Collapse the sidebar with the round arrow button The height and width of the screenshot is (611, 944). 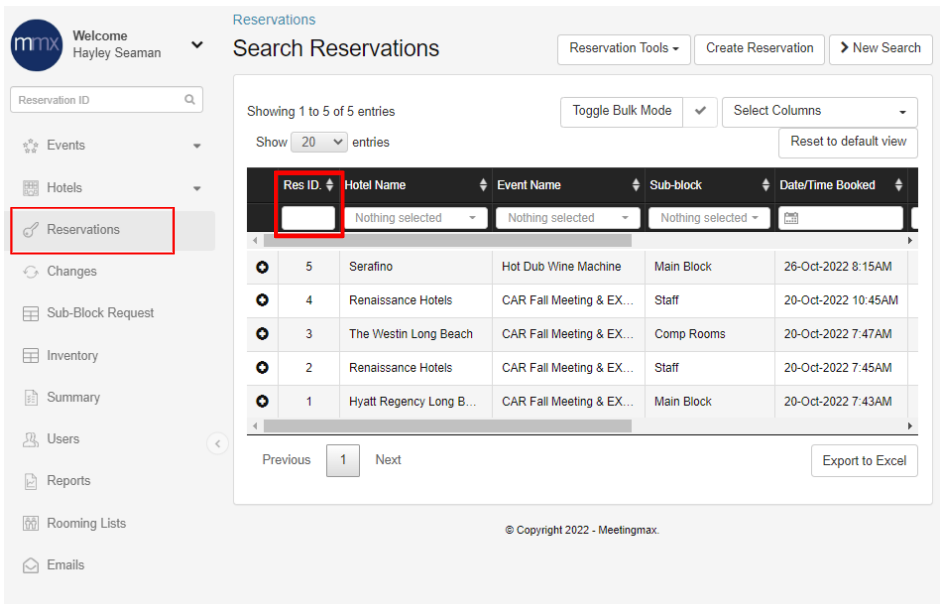(217, 444)
